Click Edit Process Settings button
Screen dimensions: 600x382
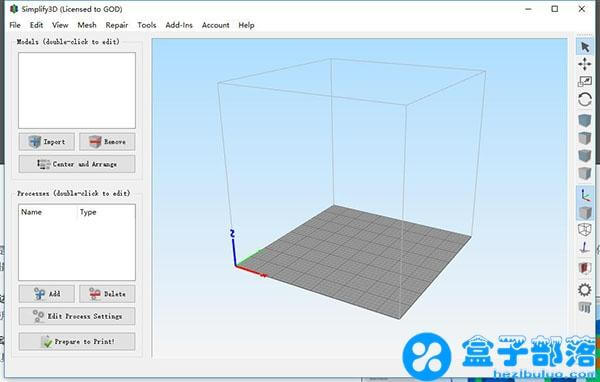coord(77,316)
